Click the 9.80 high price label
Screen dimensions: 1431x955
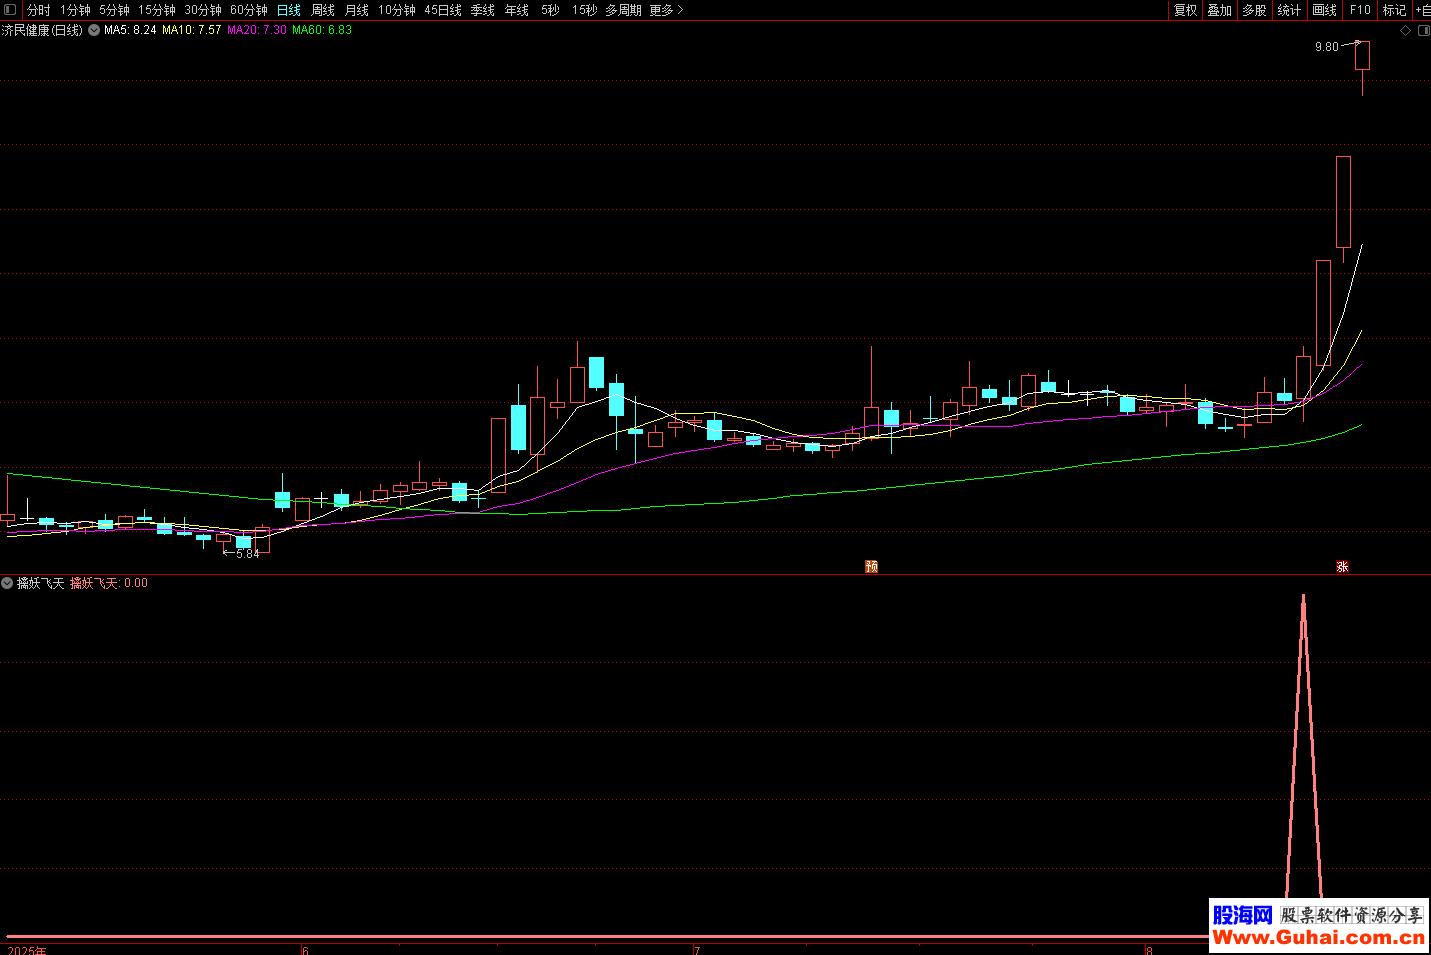click(1327, 47)
